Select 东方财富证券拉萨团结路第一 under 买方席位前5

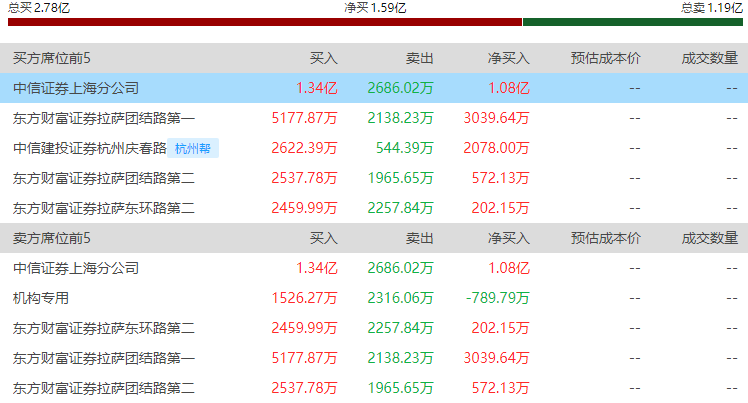click(x=104, y=118)
